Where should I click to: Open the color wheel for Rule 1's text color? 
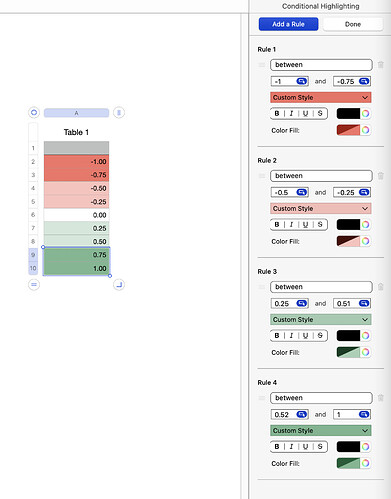366,113
